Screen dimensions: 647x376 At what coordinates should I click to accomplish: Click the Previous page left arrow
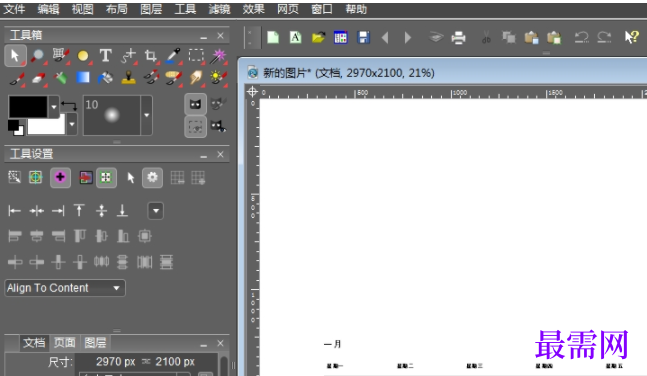385,38
